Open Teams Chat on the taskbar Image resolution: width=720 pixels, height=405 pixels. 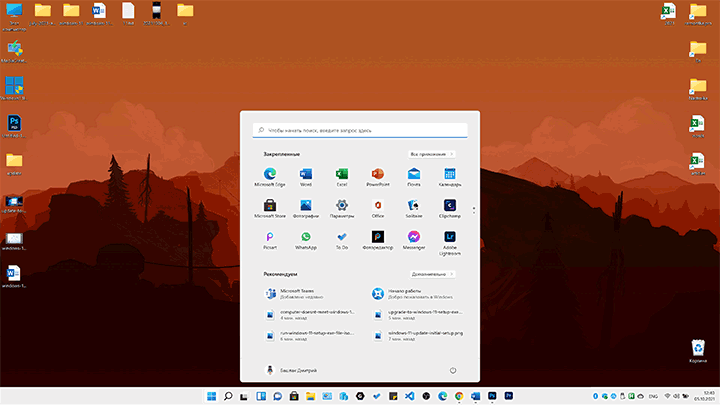(277, 396)
